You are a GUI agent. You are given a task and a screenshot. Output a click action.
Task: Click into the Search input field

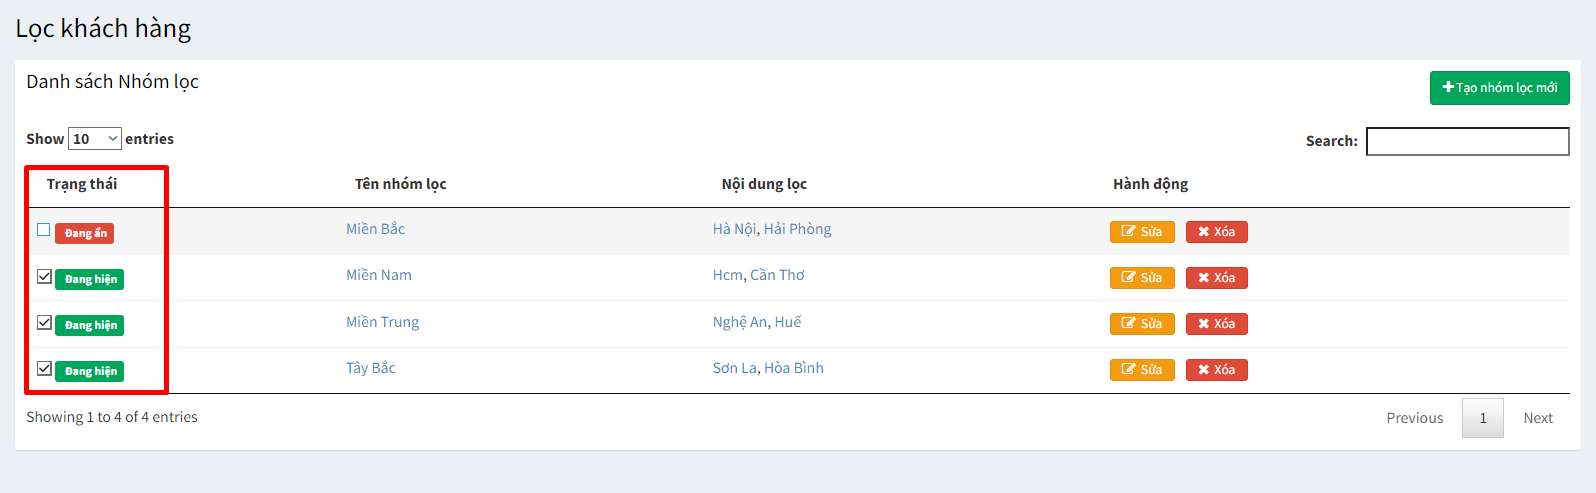(x=1468, y=141)
